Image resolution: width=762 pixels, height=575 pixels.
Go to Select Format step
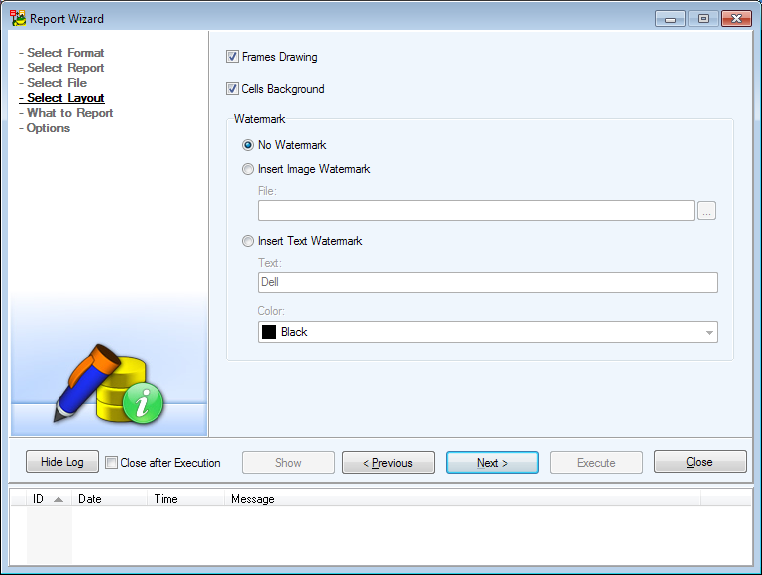(62, 52)
